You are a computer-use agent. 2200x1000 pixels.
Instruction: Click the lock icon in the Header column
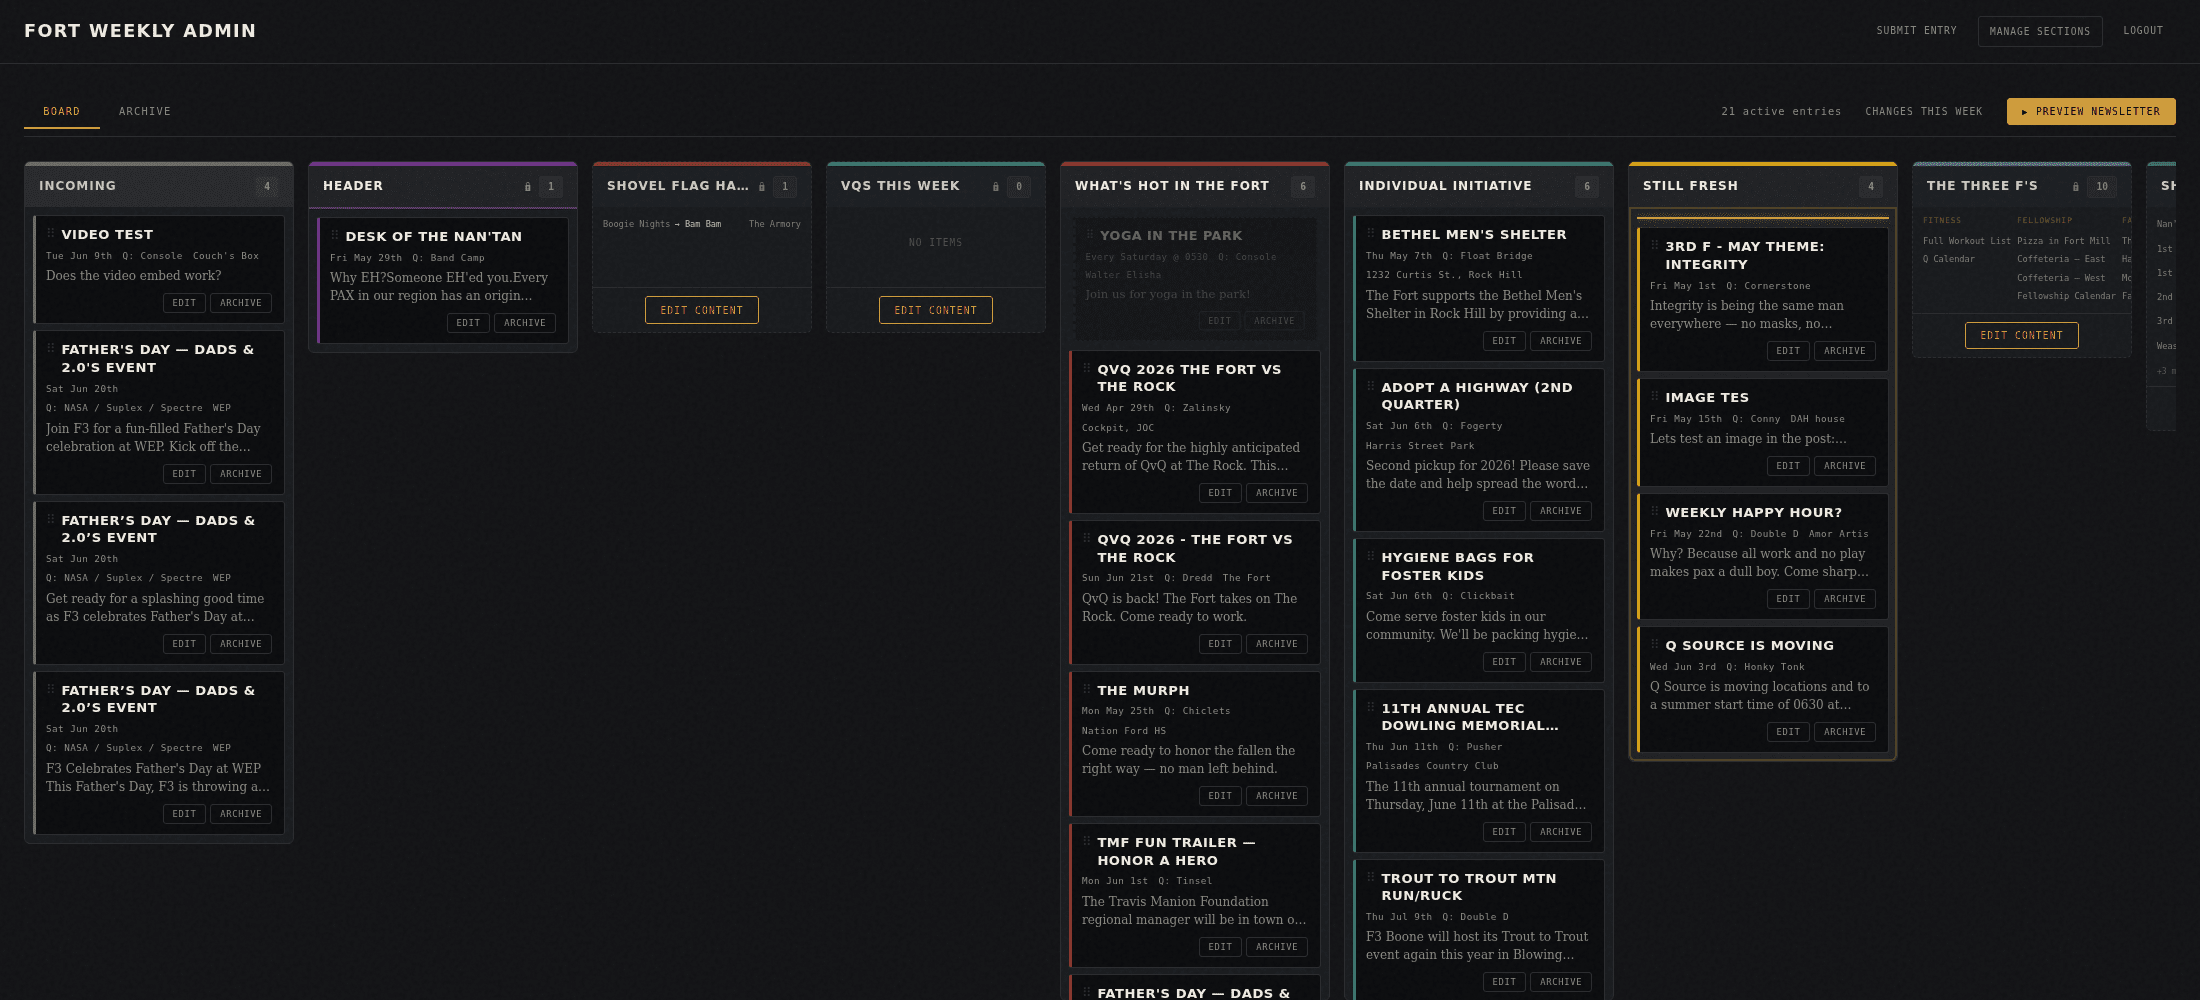pyautogui.click(x=528, y=187)
